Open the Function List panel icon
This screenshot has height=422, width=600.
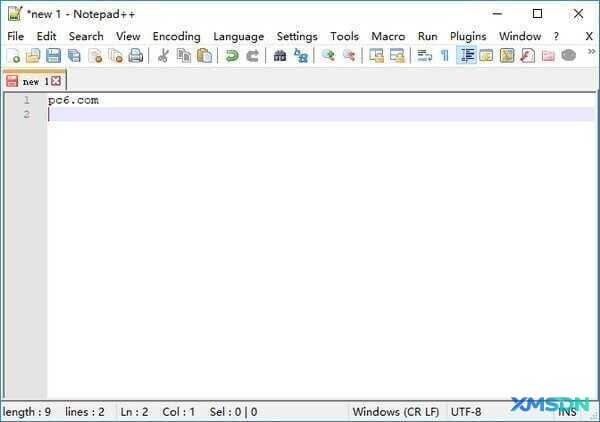(x=528, y=56)
